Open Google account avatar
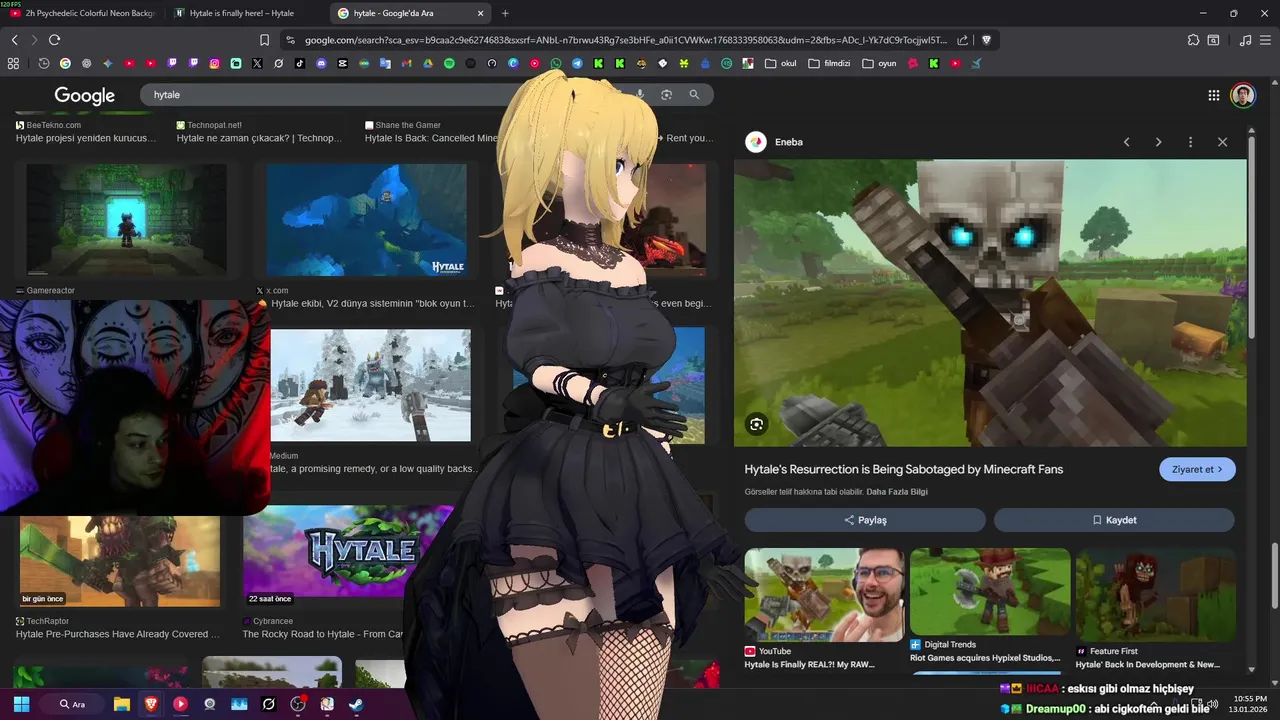Image resolution: width=1280 pixels, height=720 pixels. pos(1242,95)
